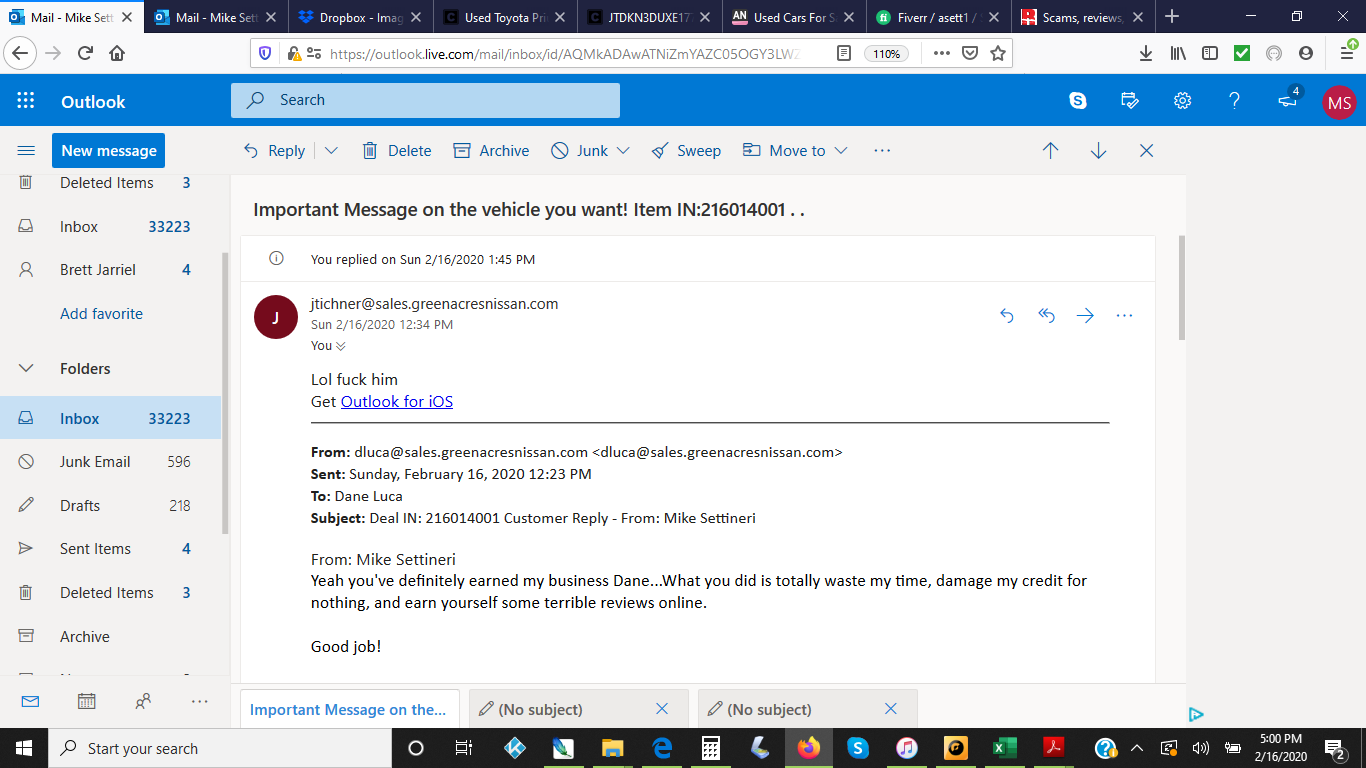Open a new Firefox tab
The width and height of the screenshot is (1366, 768).
1172,17
